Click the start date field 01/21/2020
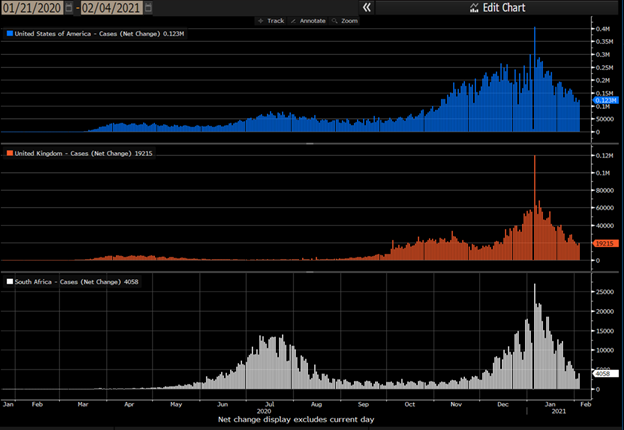 [x=31, y=8]
